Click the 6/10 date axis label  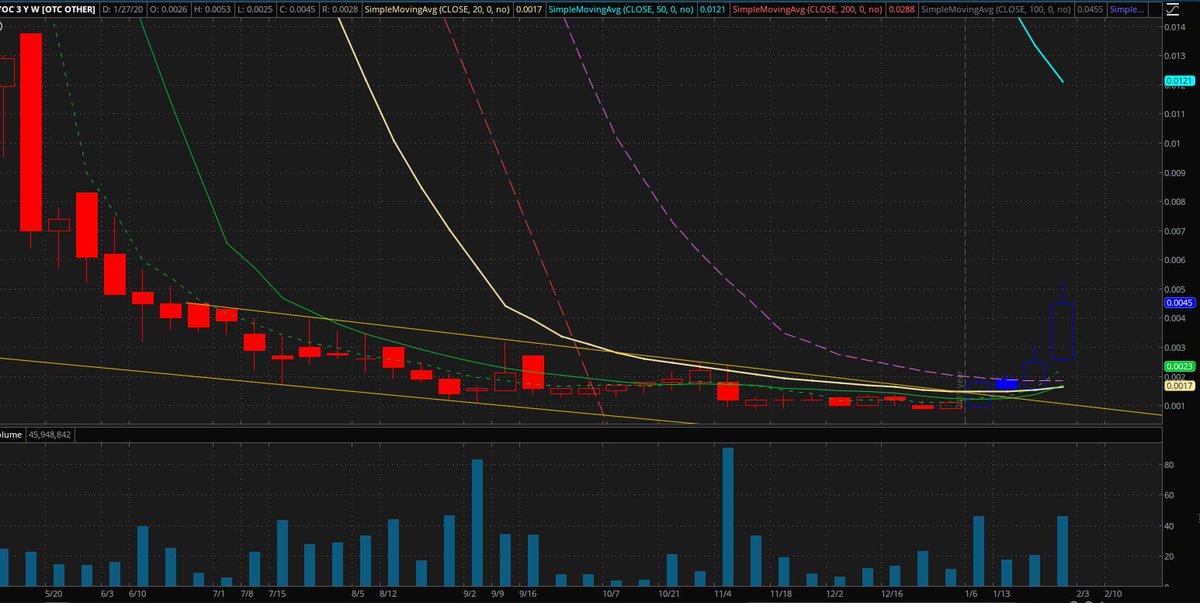pyautogui.click(x=139, y=593)
